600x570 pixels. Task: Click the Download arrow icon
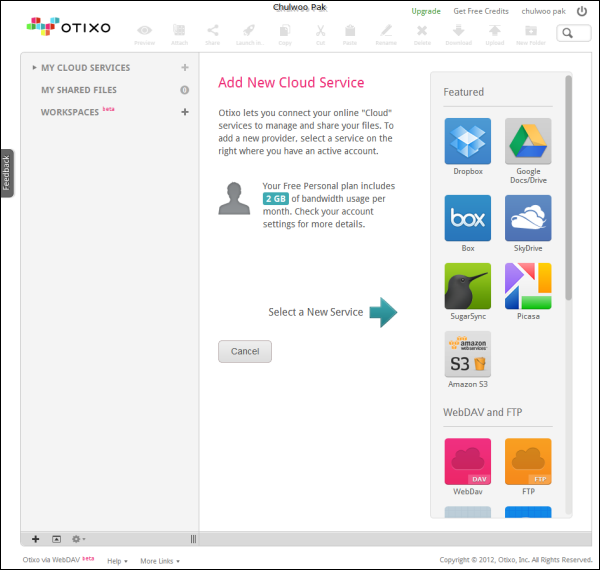tap(458, 30)
